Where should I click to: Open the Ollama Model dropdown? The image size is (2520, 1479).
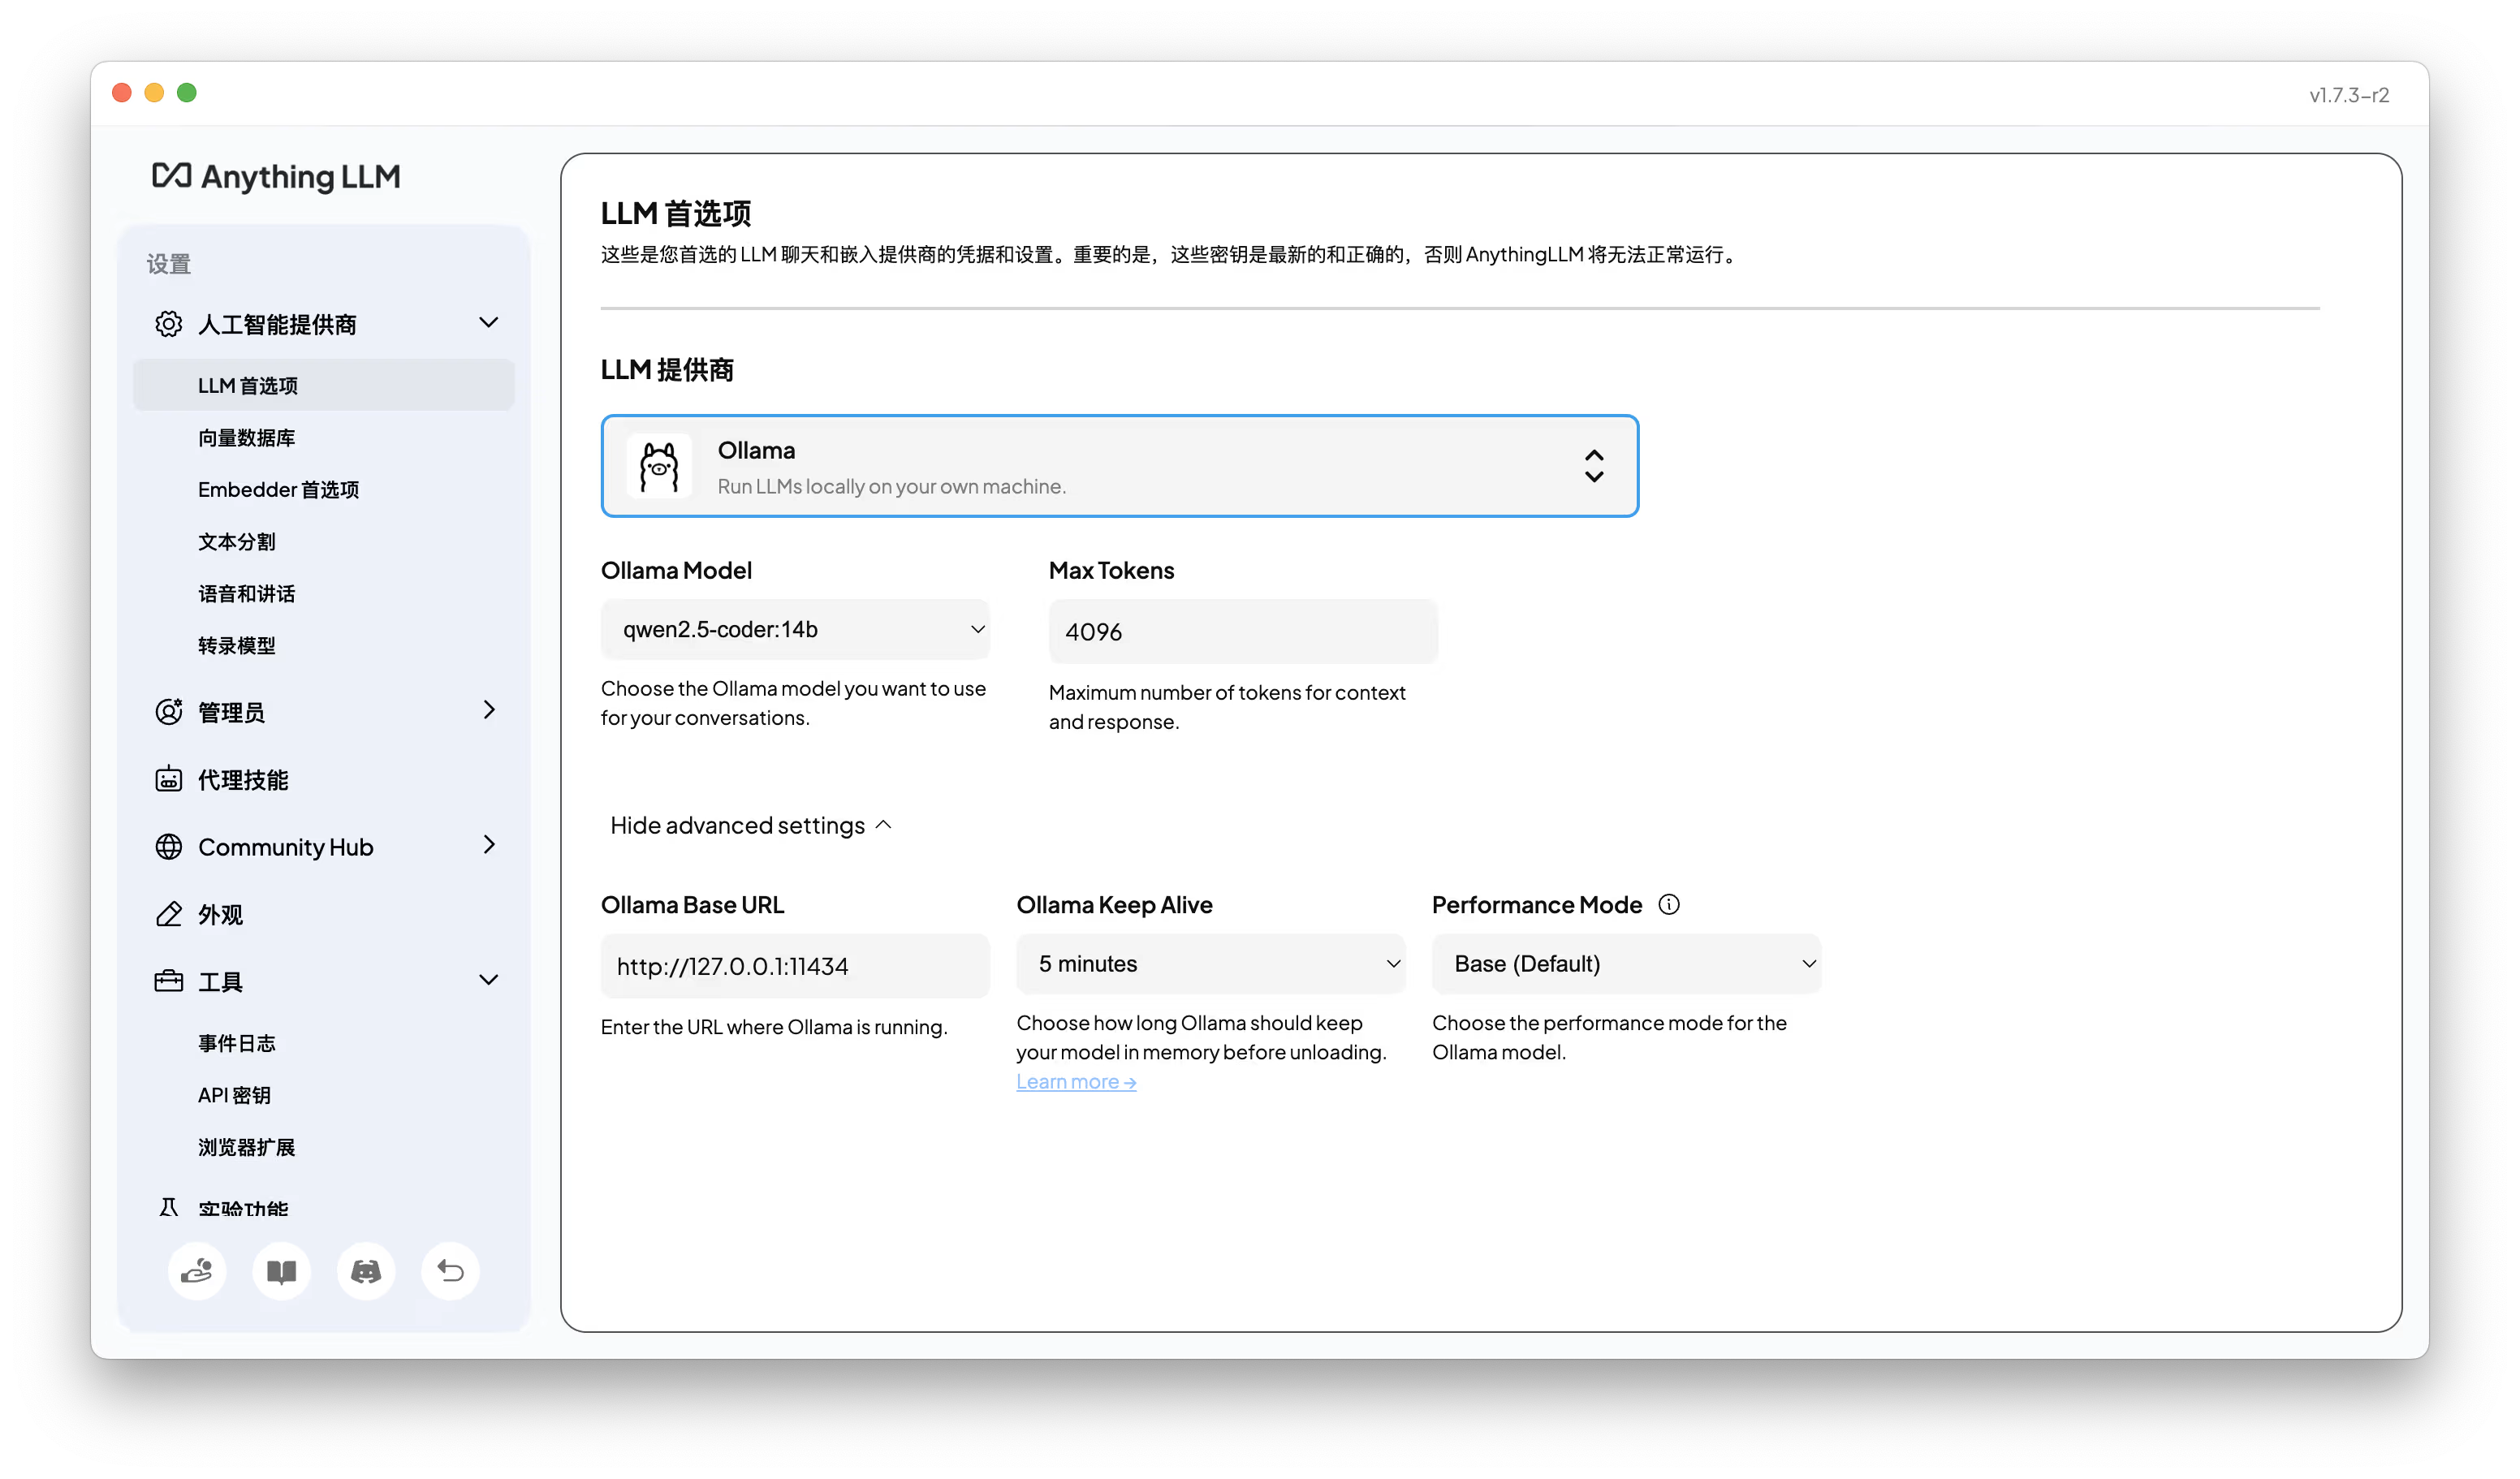(795, 629)
